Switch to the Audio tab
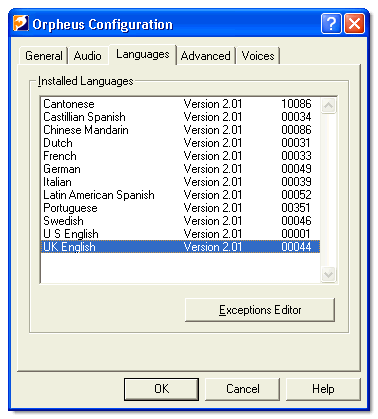The image size is (378, 419). click(88, 56)
